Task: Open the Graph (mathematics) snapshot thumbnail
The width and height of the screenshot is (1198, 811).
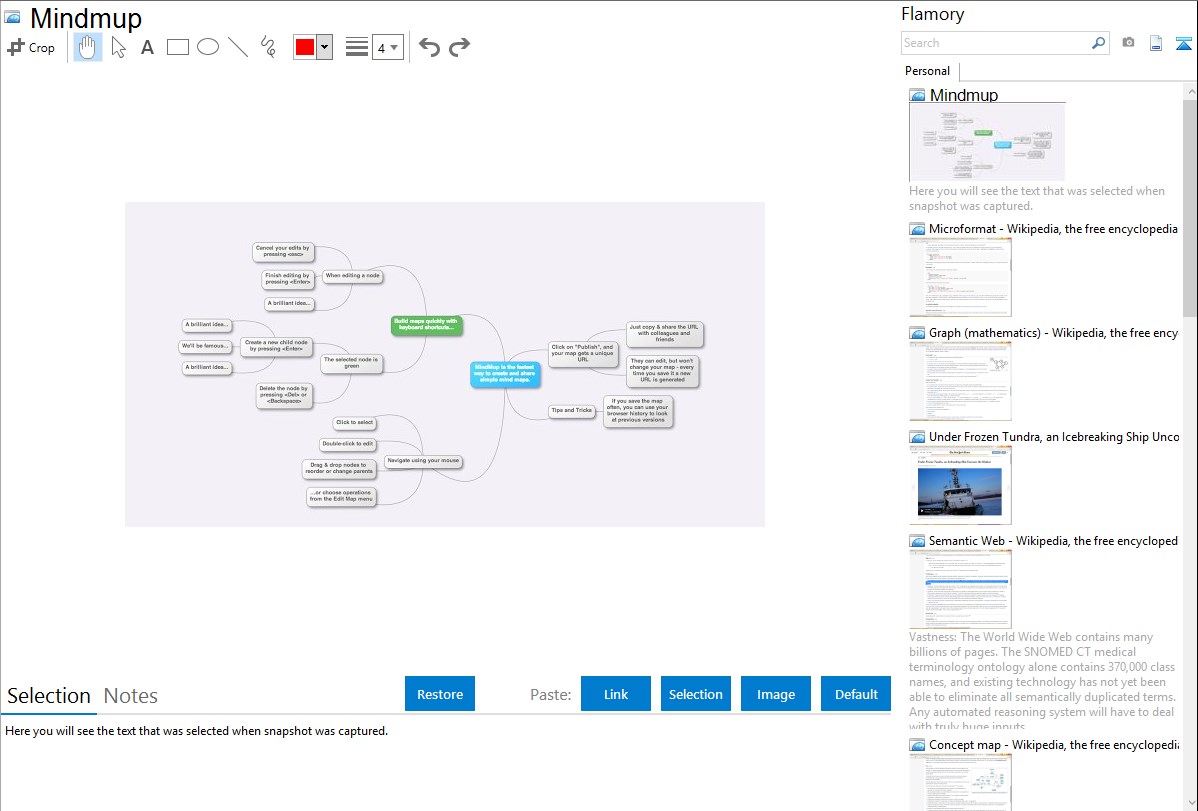Action: point(960,381)
